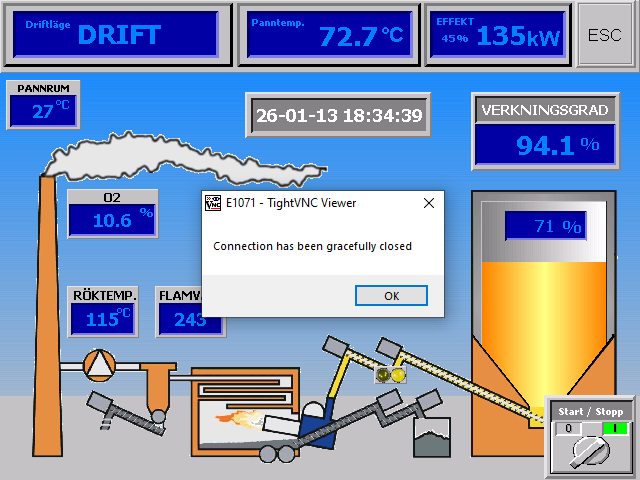The height and width of the screenshot is (480, 640).
Task: Select the VERKNINGSGRAD 94.1 % display
Action: point(544,145)
